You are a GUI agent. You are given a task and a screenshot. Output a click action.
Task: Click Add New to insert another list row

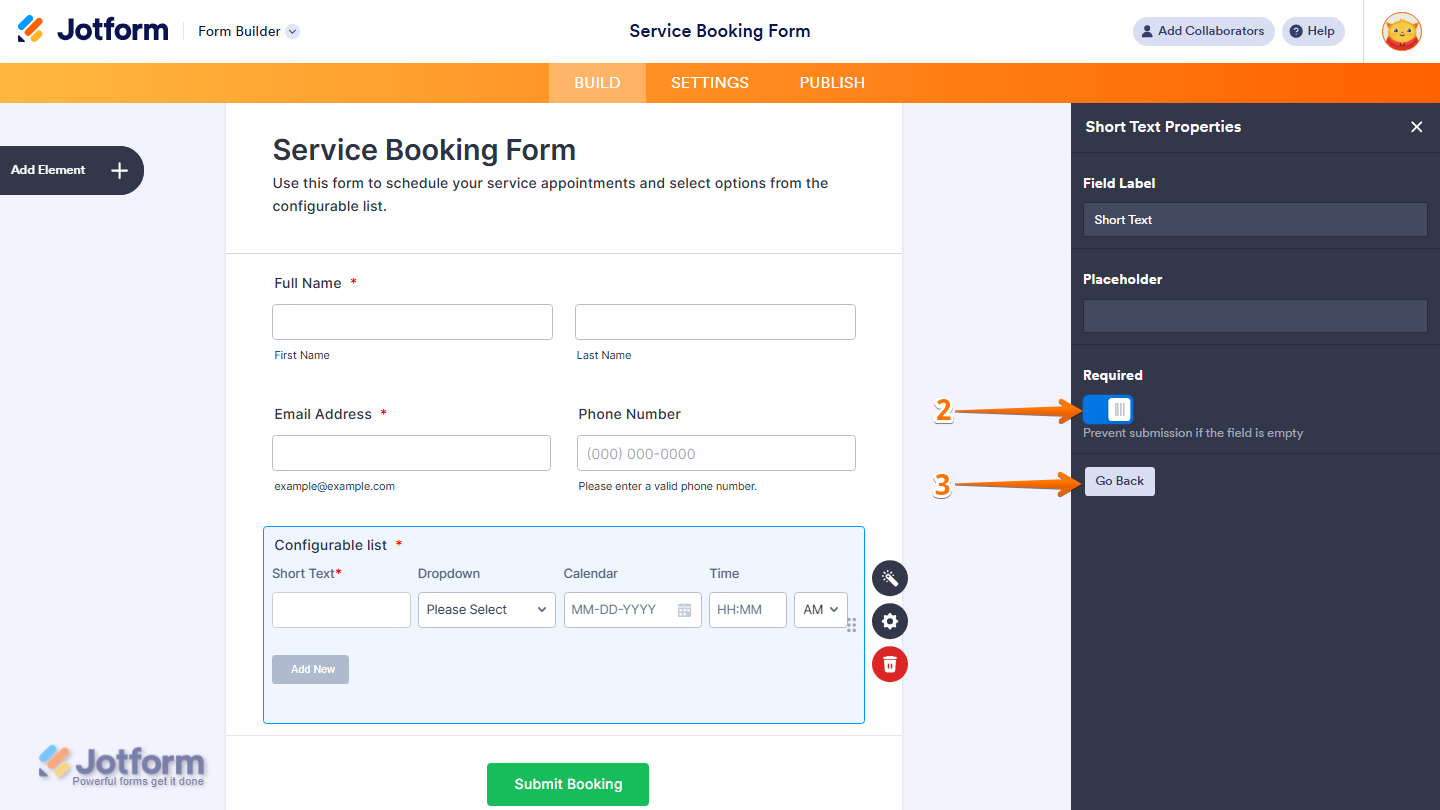click(x=310, y=669)
